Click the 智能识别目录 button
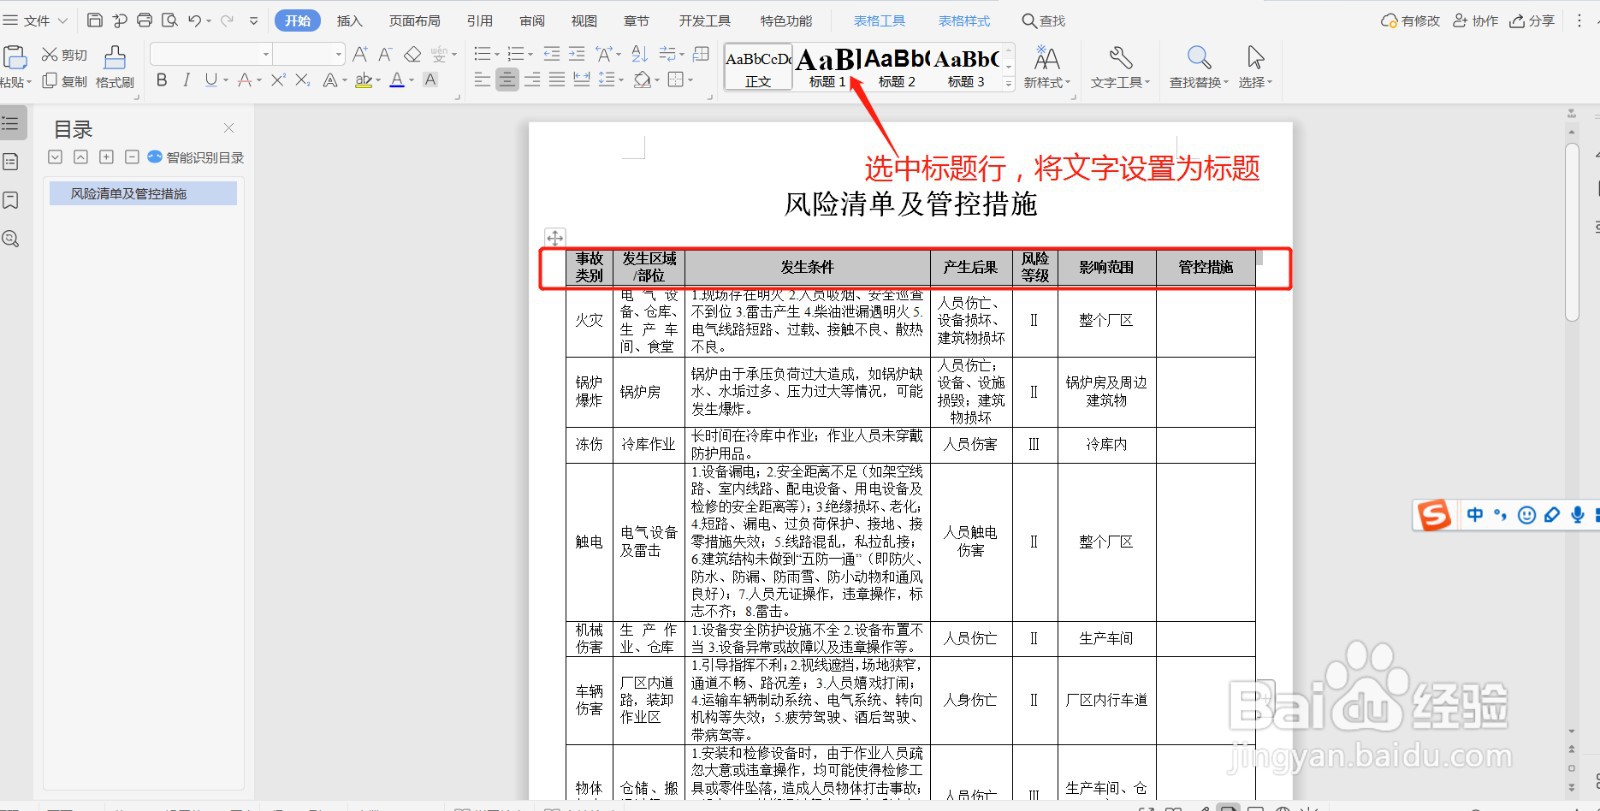 click(x=196, y=157)
